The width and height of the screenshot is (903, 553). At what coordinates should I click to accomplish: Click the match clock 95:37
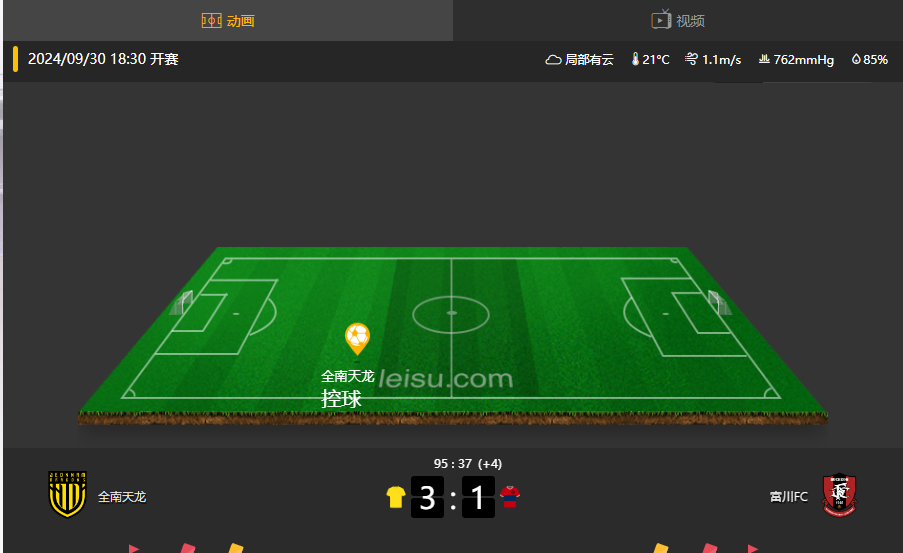pos(453,464)
